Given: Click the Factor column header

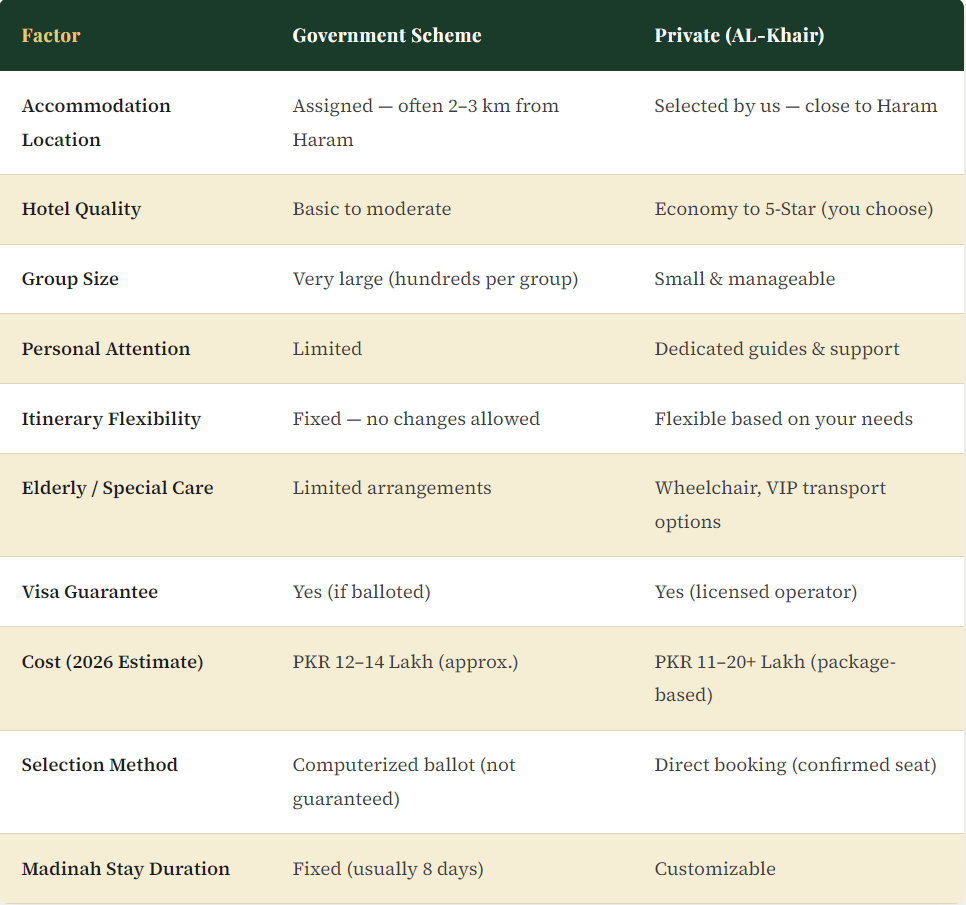Looking at the screenshot, I should [51, 36].
